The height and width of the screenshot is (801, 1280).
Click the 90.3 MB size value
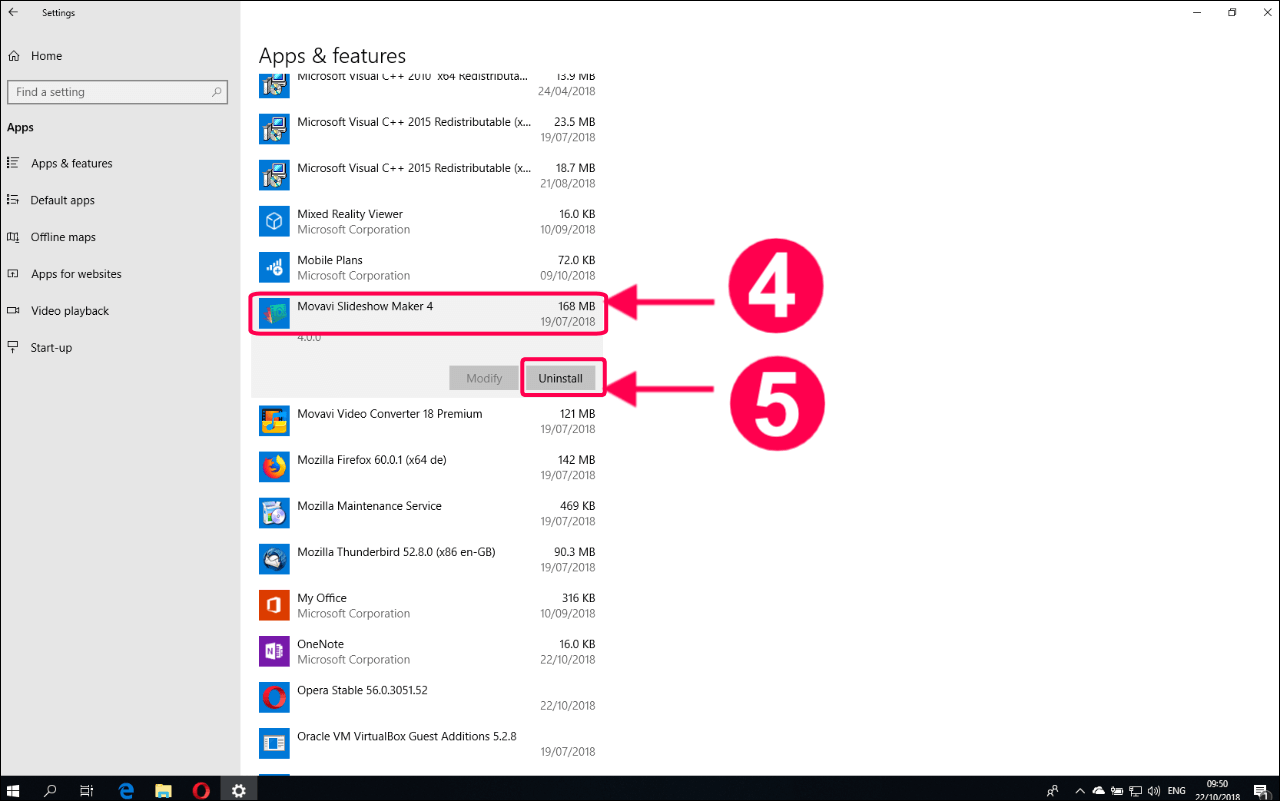[x=574, y=552]
